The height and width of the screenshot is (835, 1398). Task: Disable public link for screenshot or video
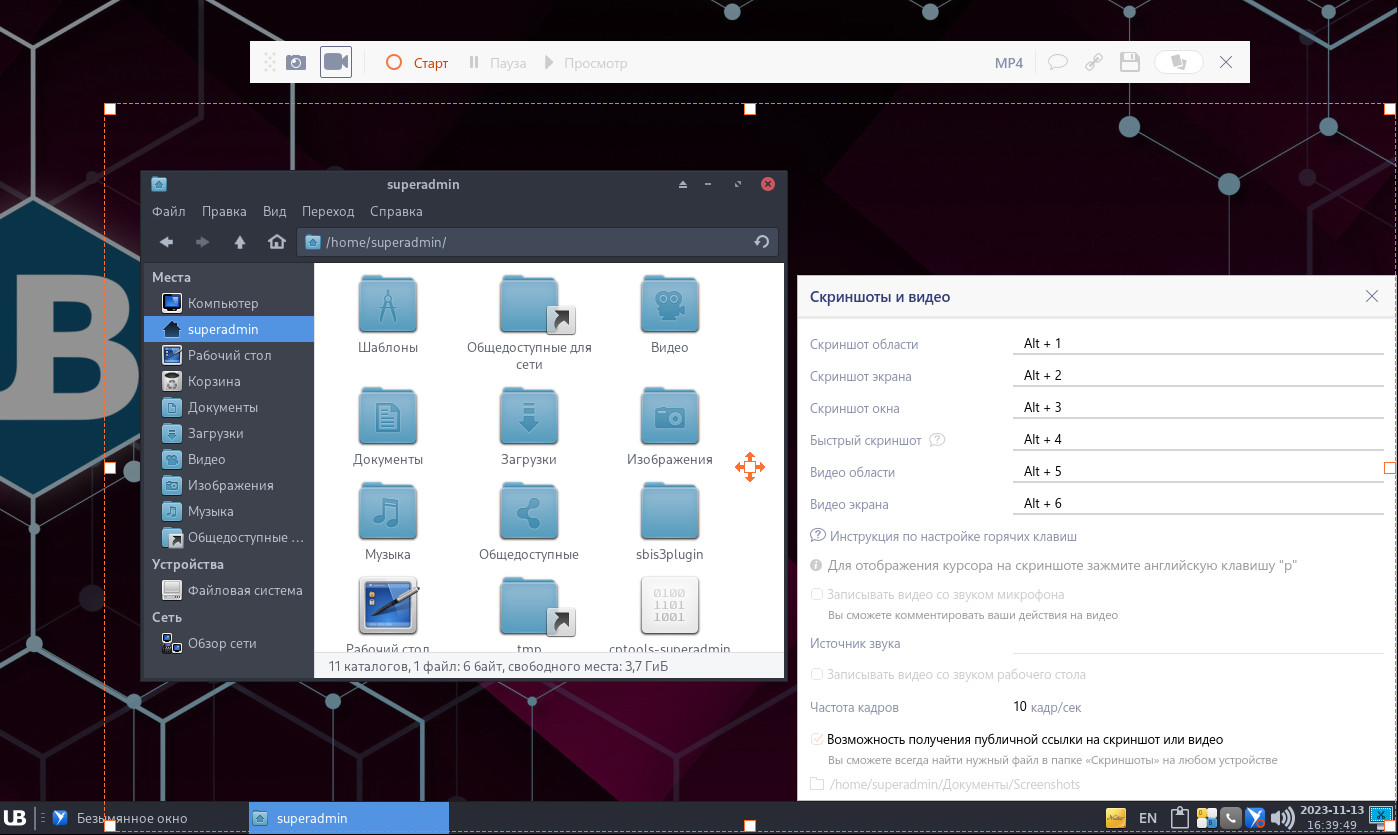[x=817, y=740]
